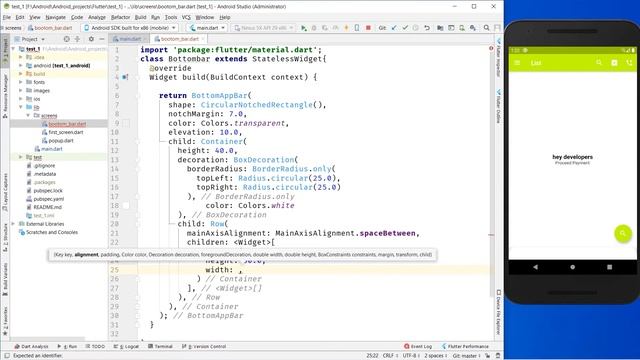Tap the hamburger menu in the emulator app
The width and height of the screenshot is (640, 360).
click(518, 63)
